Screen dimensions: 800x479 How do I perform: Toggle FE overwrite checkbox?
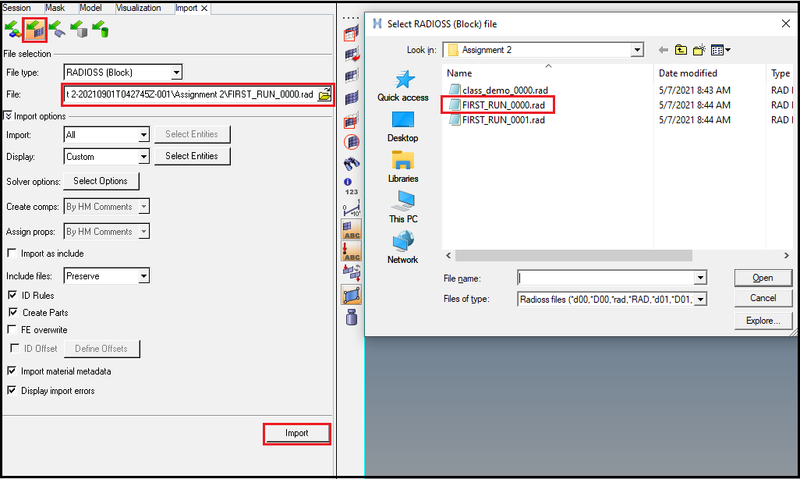11,329
